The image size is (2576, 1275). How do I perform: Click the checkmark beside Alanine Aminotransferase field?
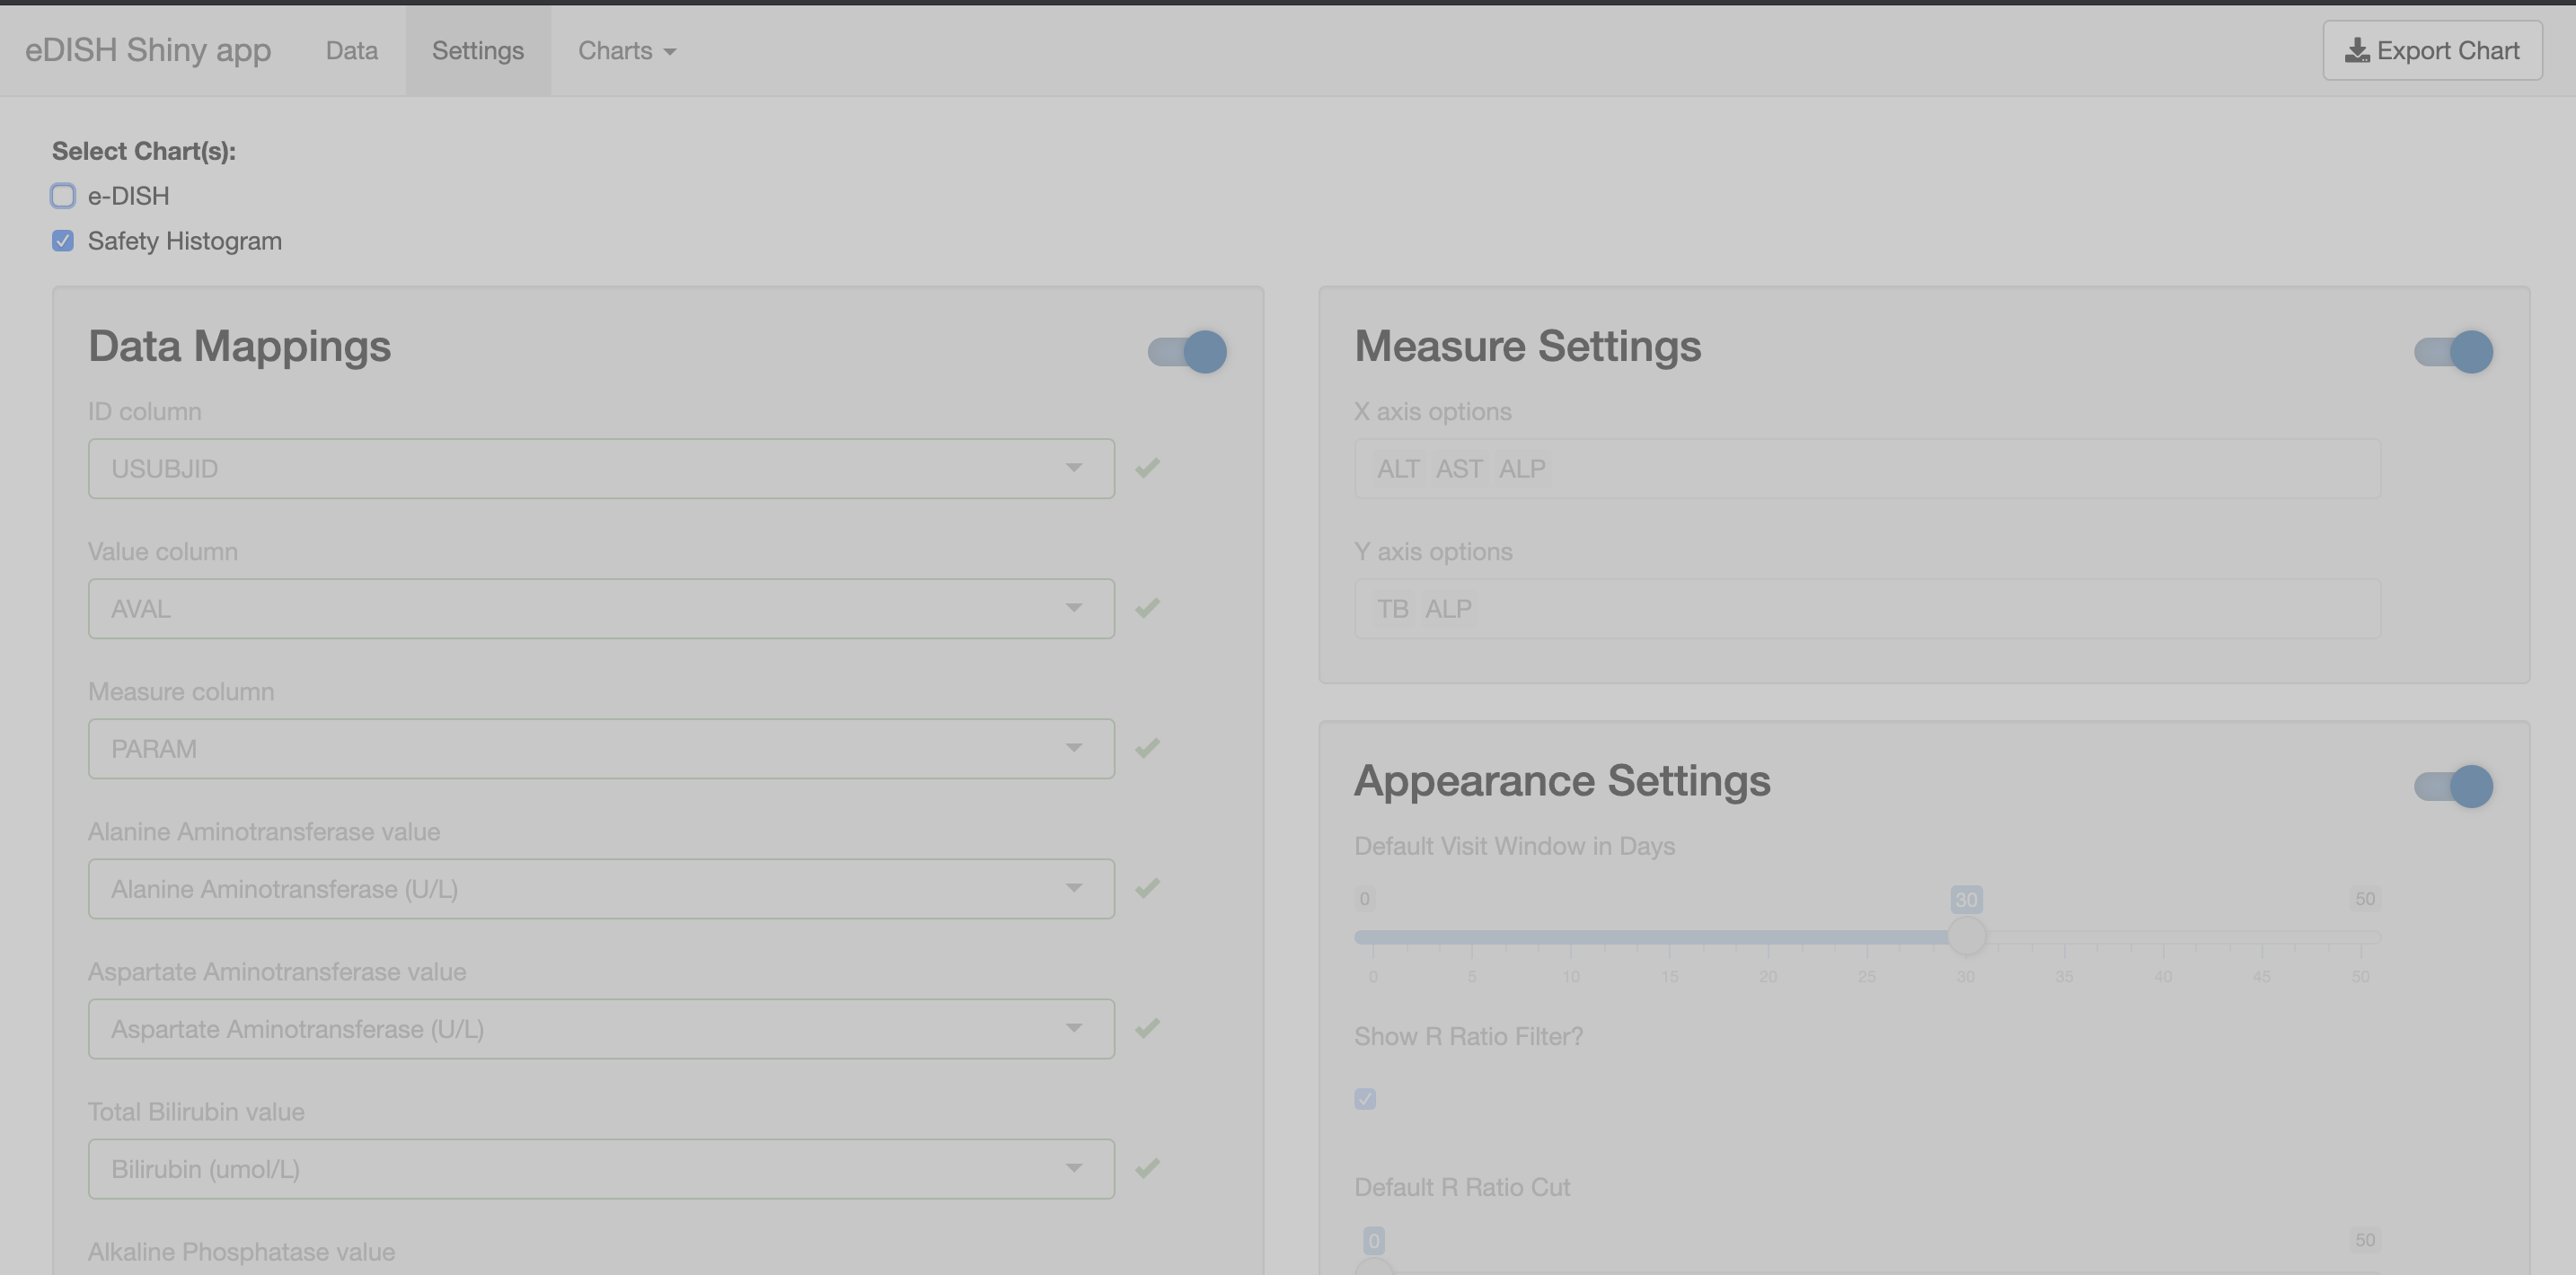click(x=1147, y=887)
